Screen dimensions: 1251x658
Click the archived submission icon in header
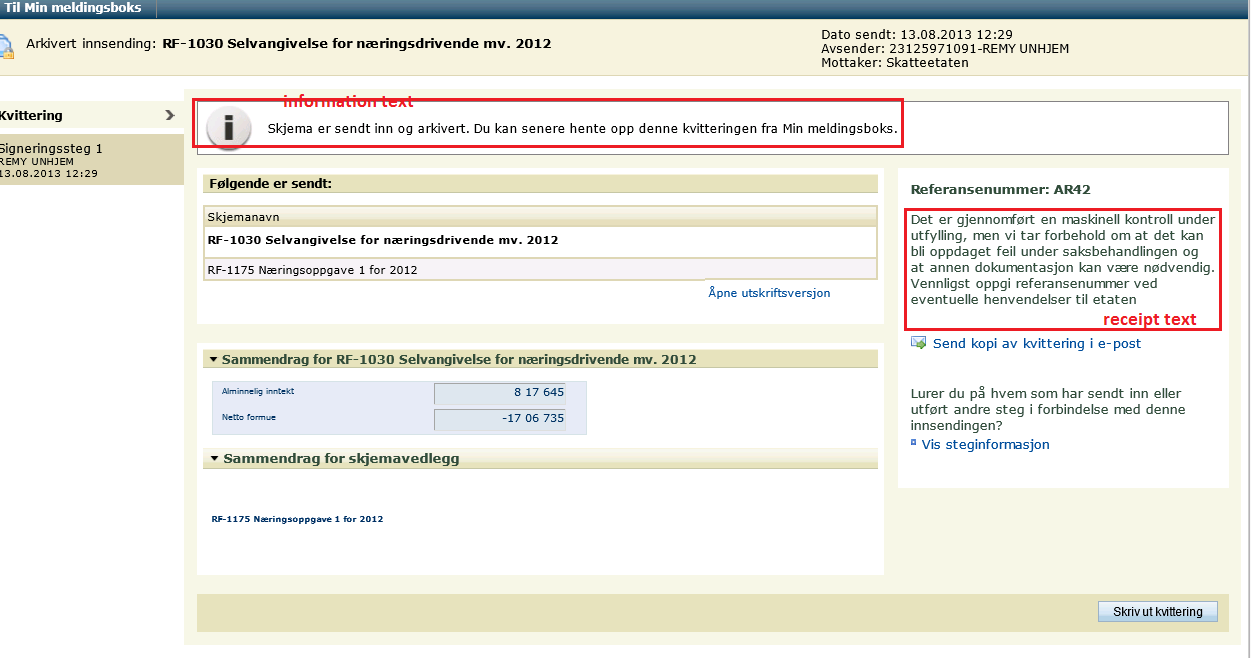(6, 46)
